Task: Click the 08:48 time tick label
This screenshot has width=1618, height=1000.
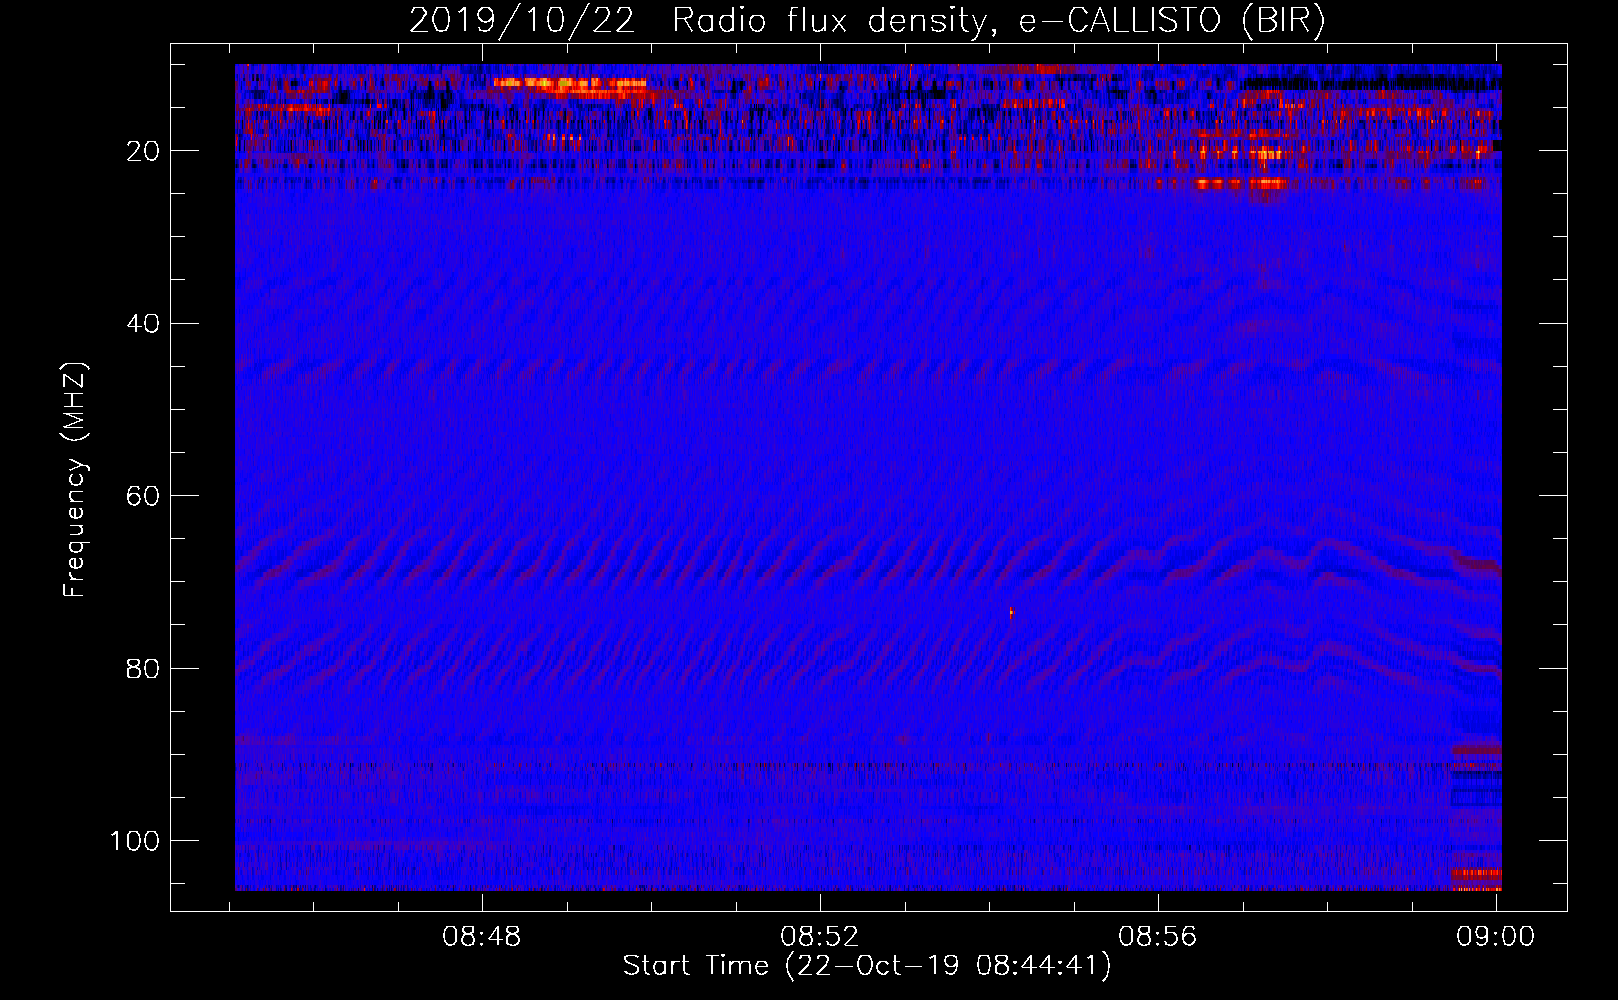Action: point(482,937)
